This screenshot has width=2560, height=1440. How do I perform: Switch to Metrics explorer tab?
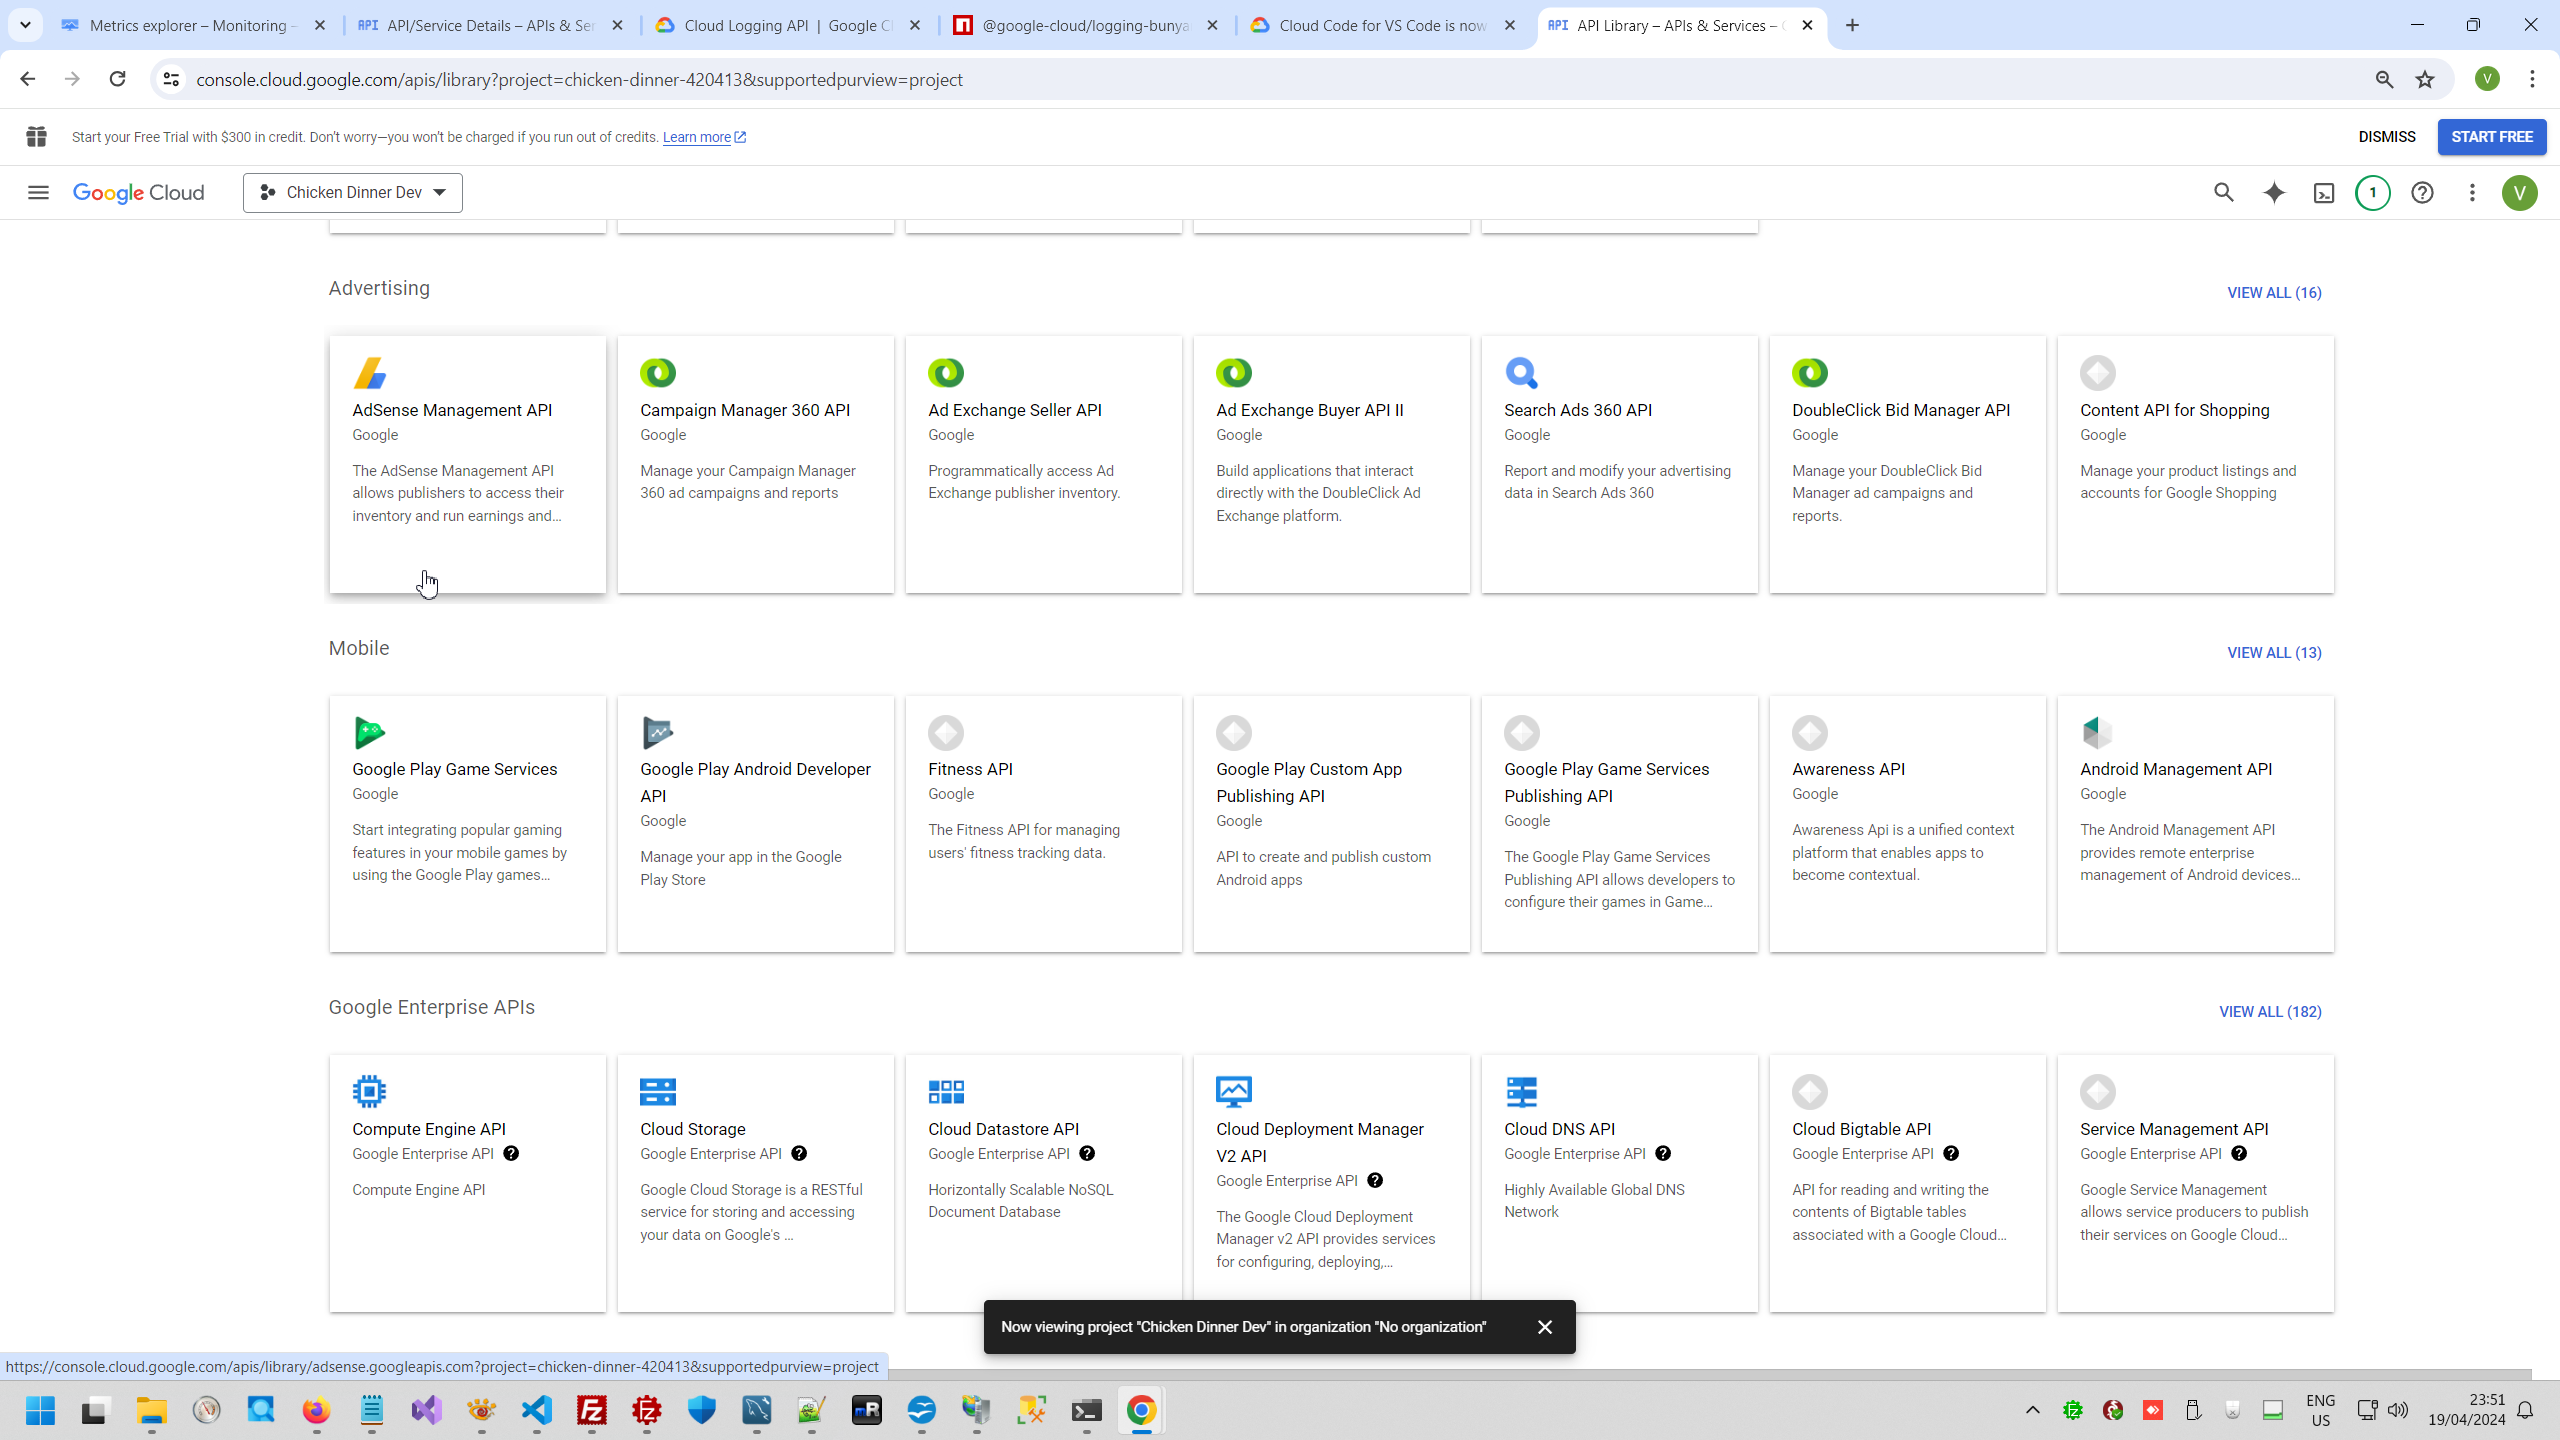[188, 25]
